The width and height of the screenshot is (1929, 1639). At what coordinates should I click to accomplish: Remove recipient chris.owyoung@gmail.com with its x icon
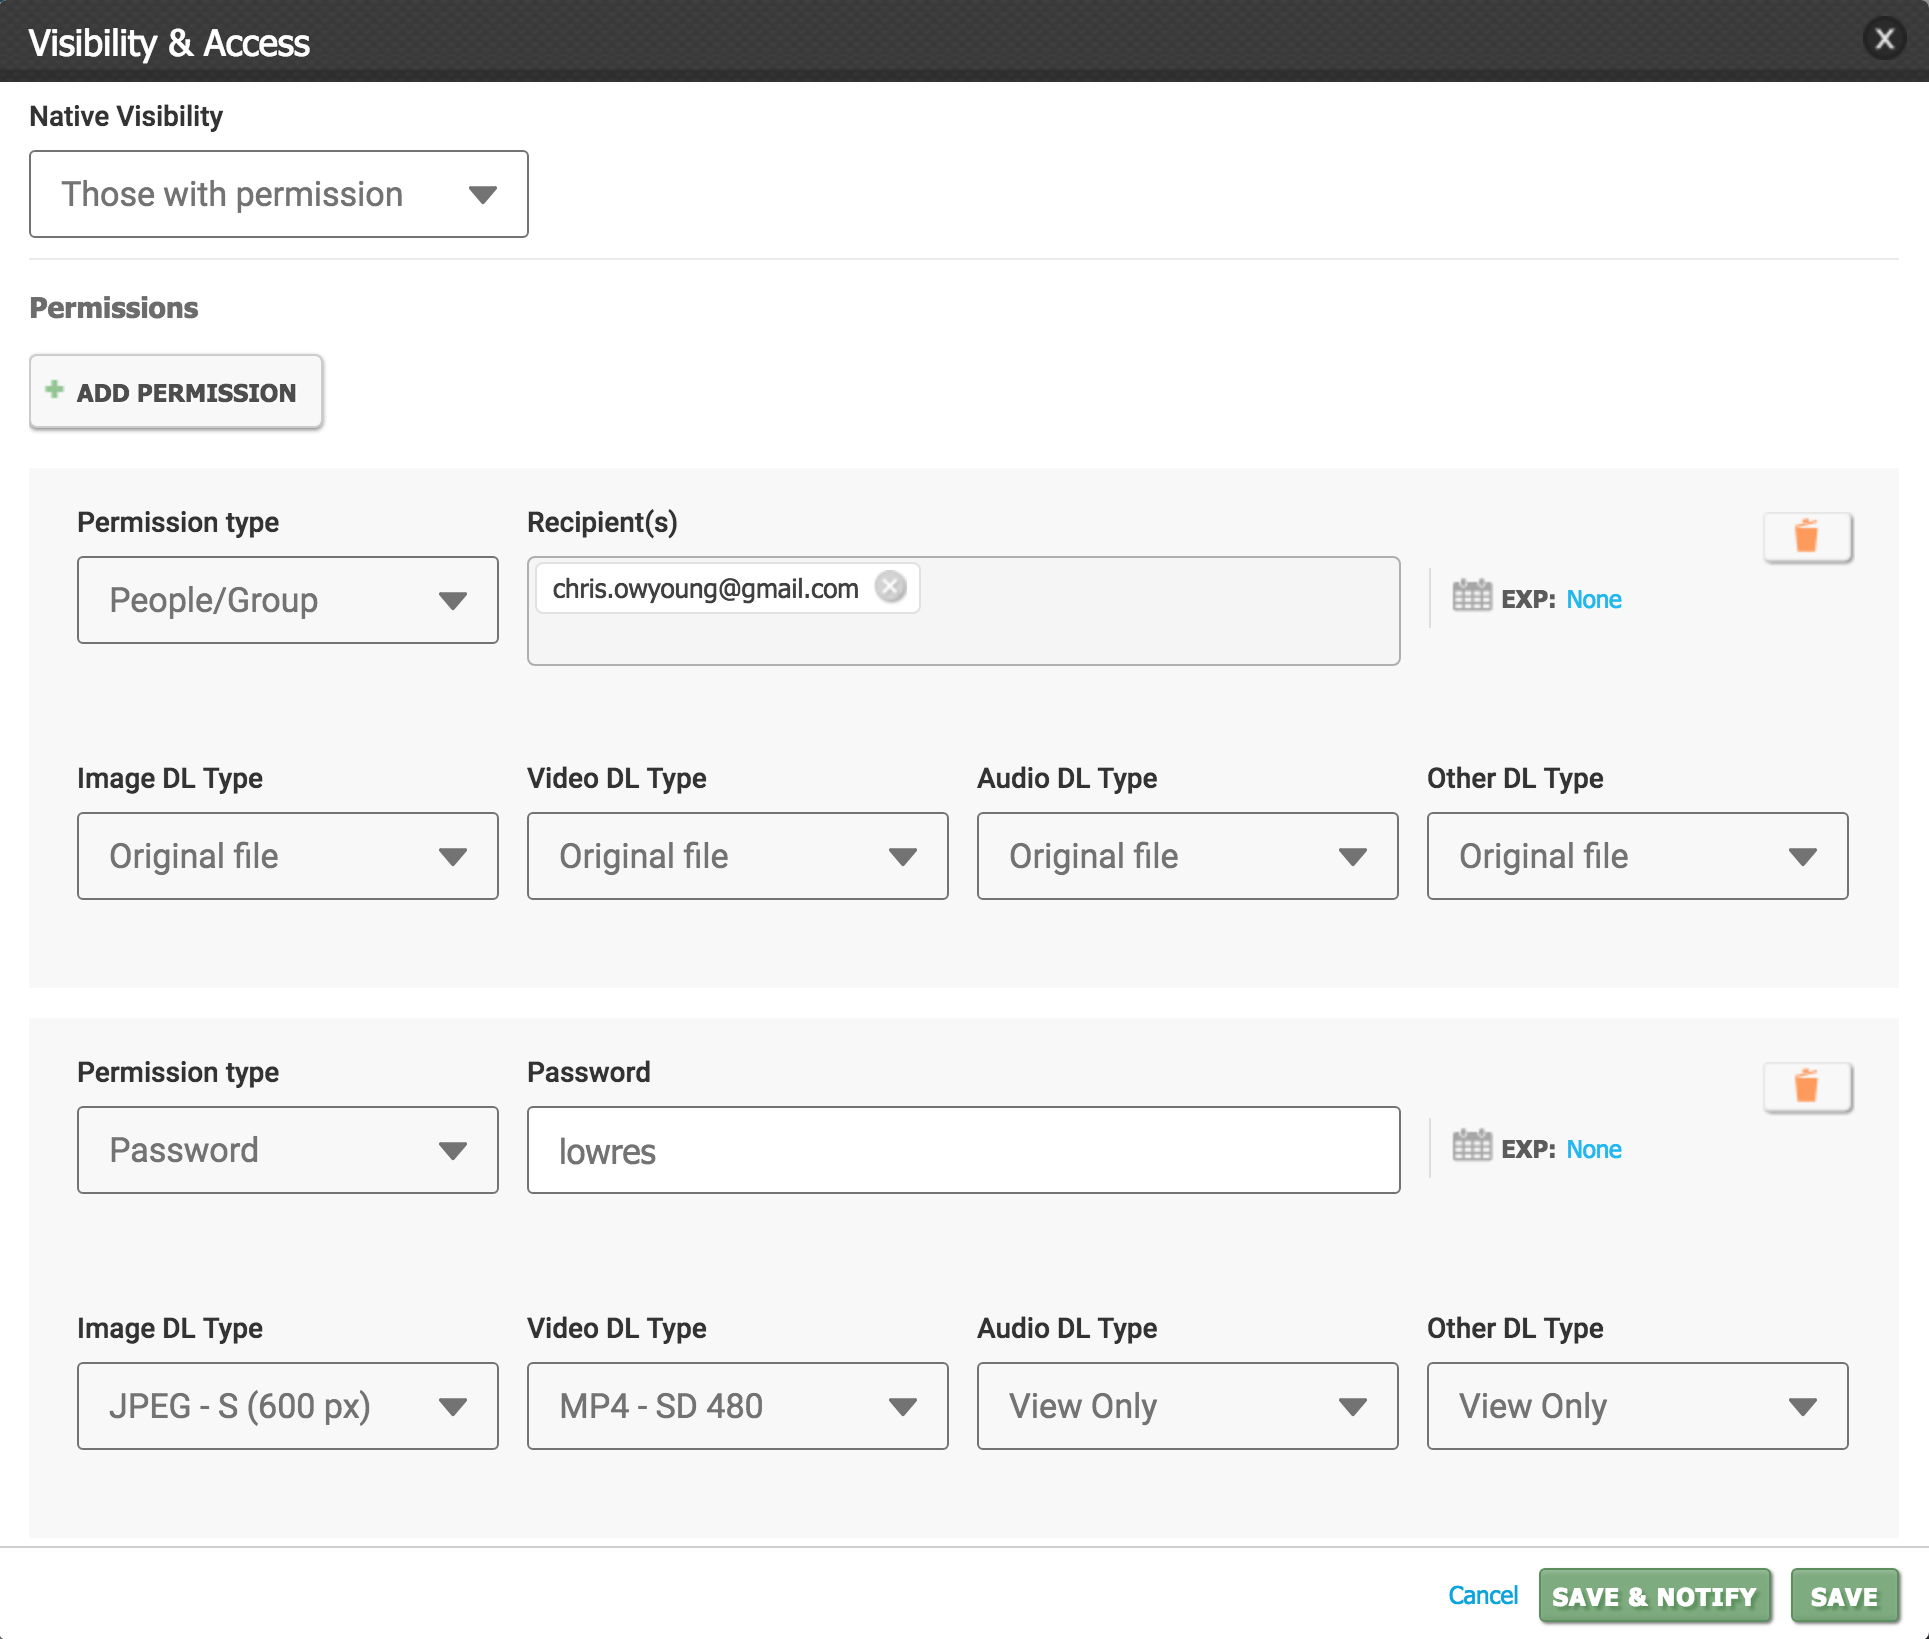click(x=890, y=587)
